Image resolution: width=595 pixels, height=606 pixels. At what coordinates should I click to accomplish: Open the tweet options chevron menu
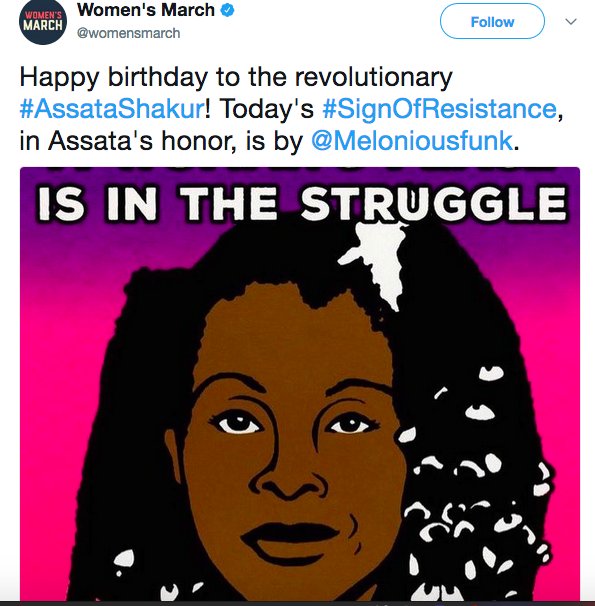click(x=571, y=22)
